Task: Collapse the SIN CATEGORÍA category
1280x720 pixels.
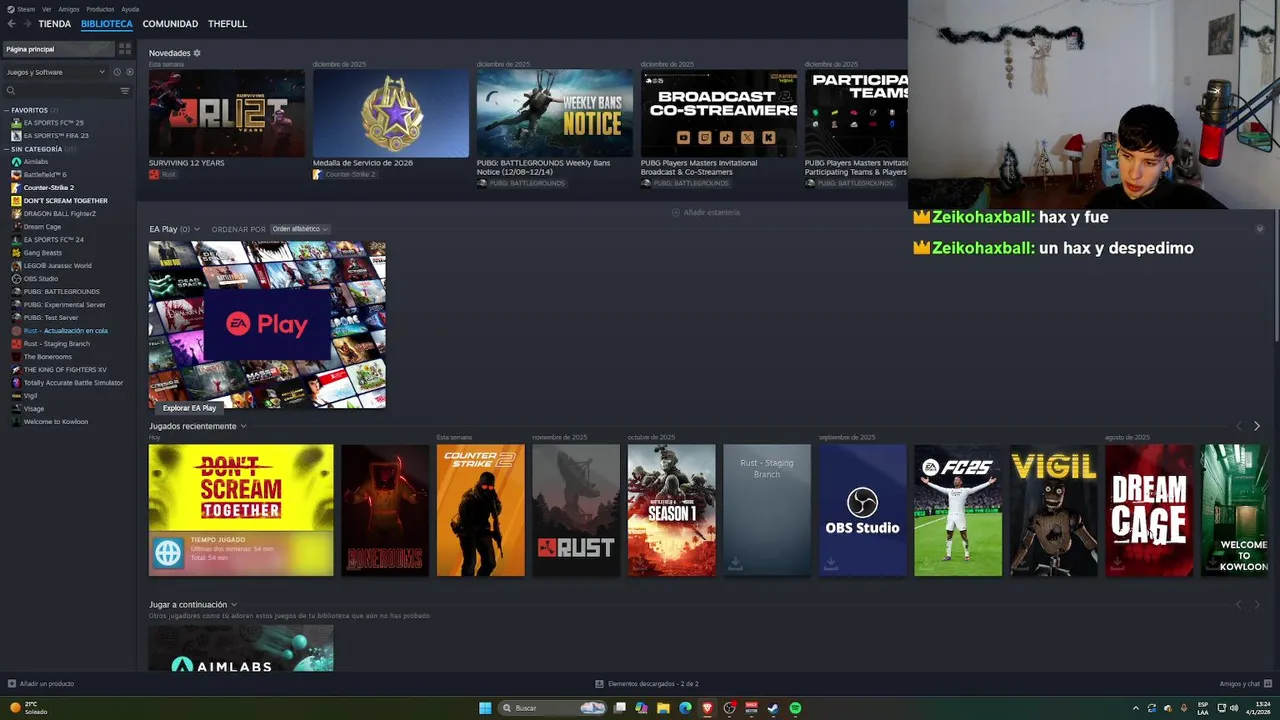Action: 6,149
